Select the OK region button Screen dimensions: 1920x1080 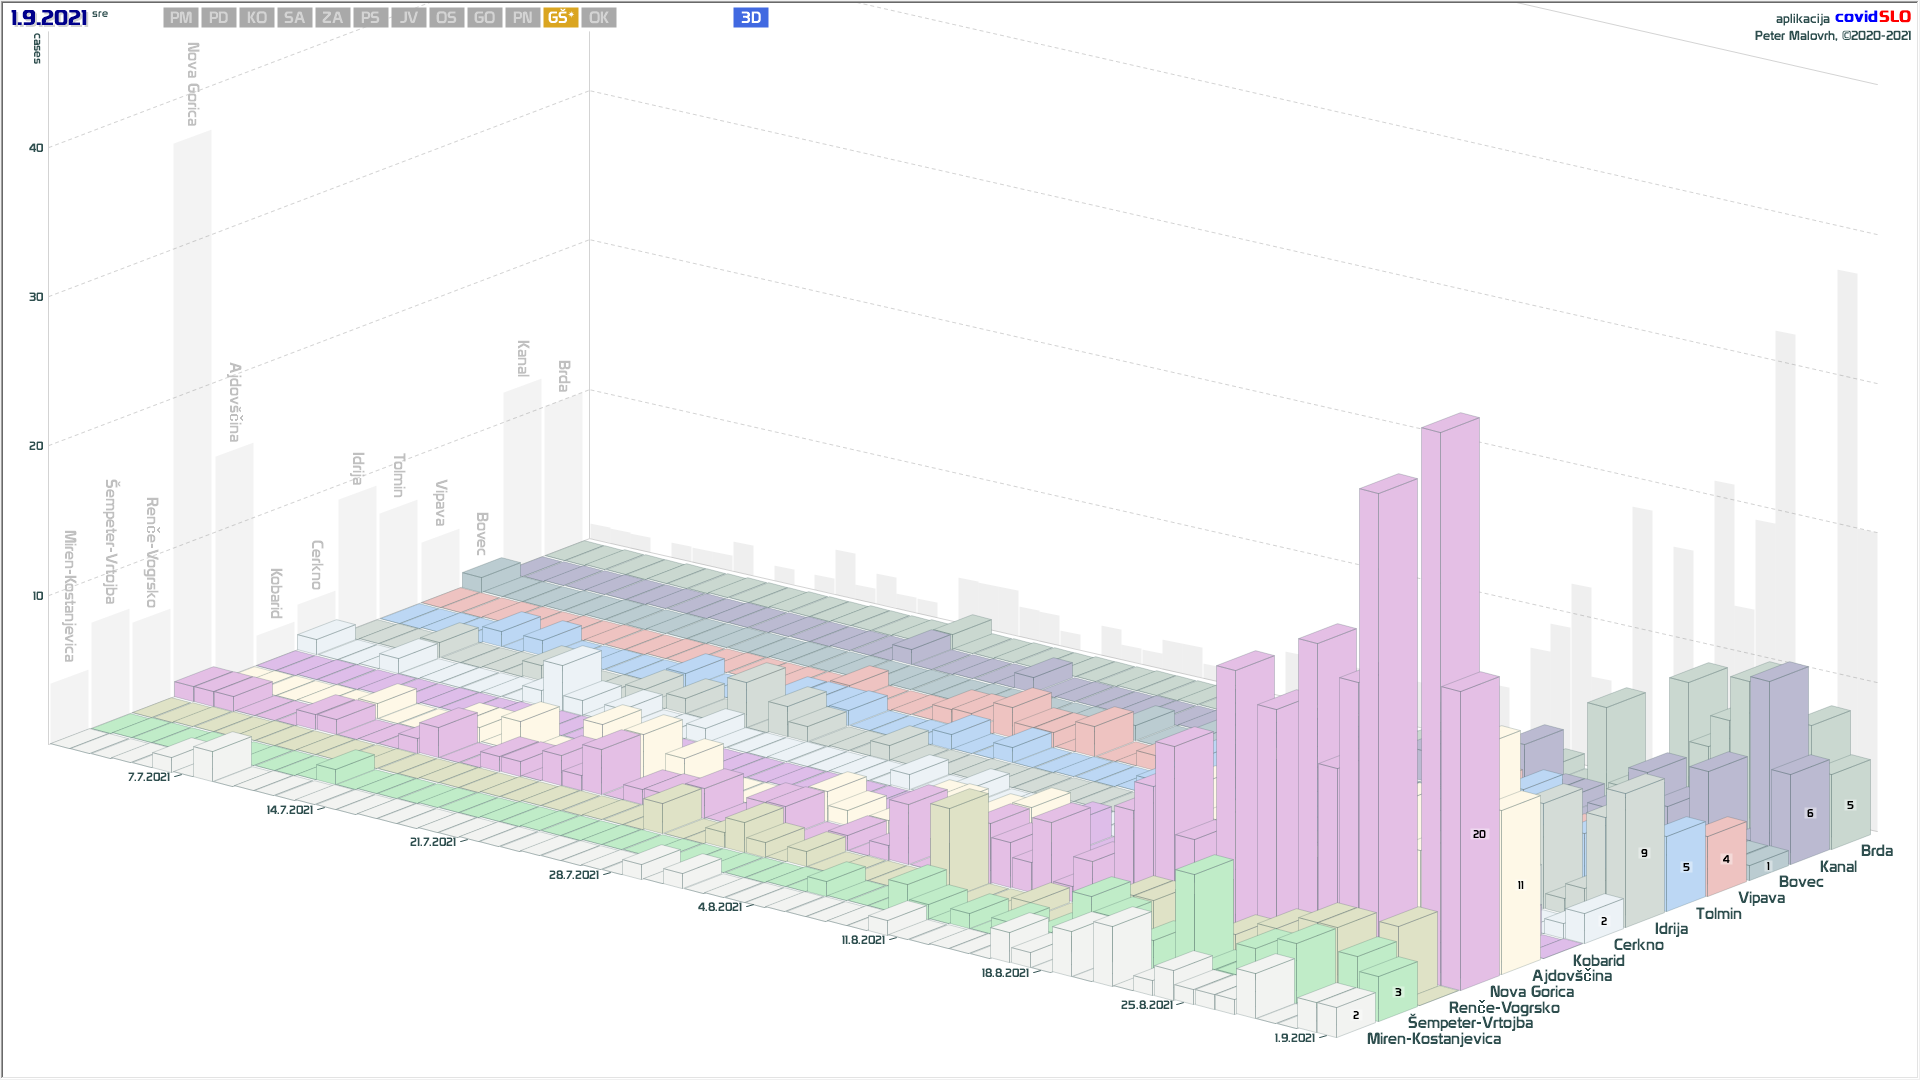click(599, 18)
